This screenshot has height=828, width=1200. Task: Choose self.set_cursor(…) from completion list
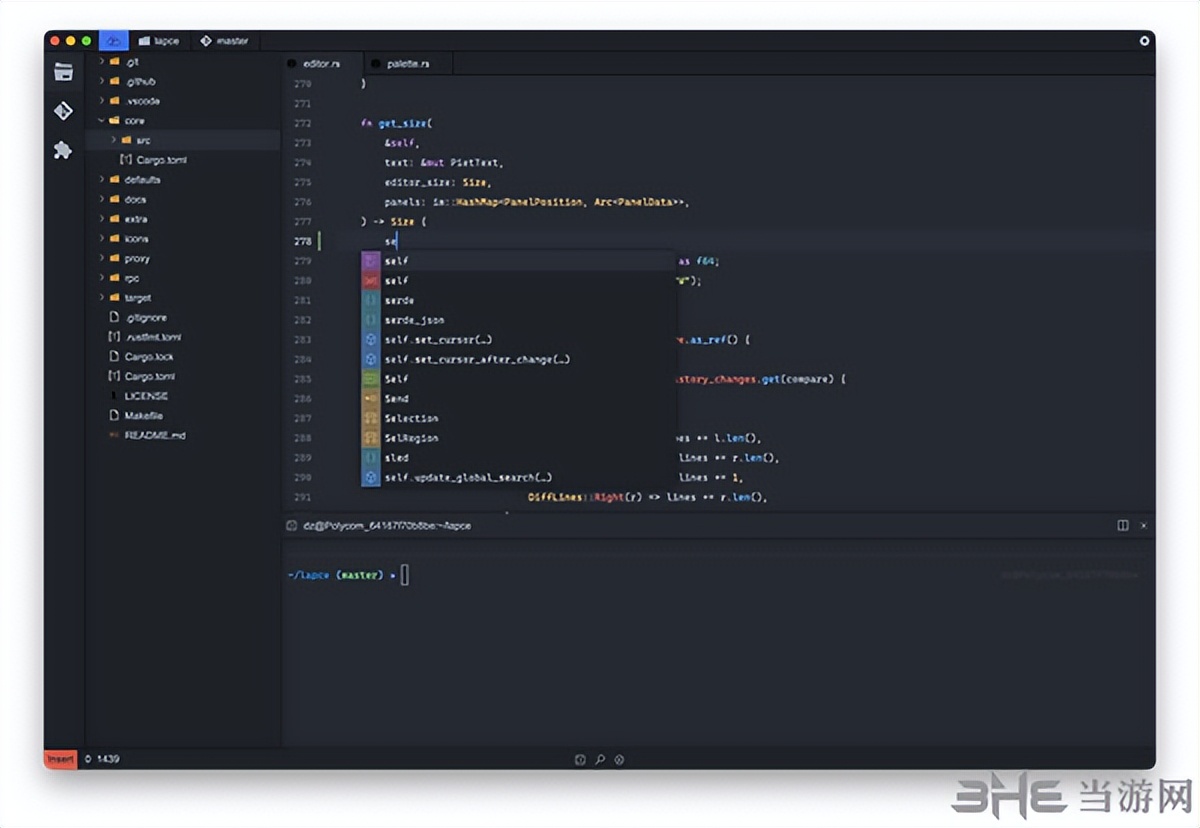click(518, 339)
